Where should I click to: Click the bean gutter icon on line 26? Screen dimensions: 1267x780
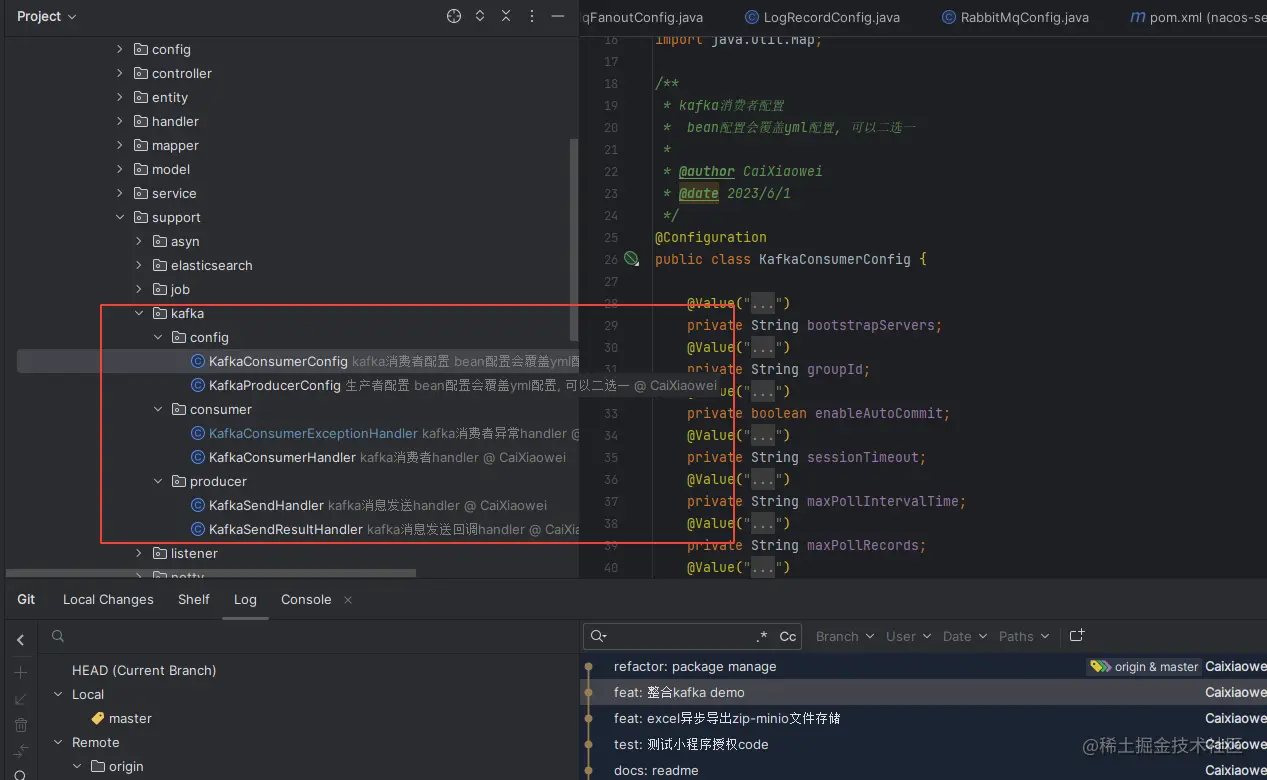631,259
